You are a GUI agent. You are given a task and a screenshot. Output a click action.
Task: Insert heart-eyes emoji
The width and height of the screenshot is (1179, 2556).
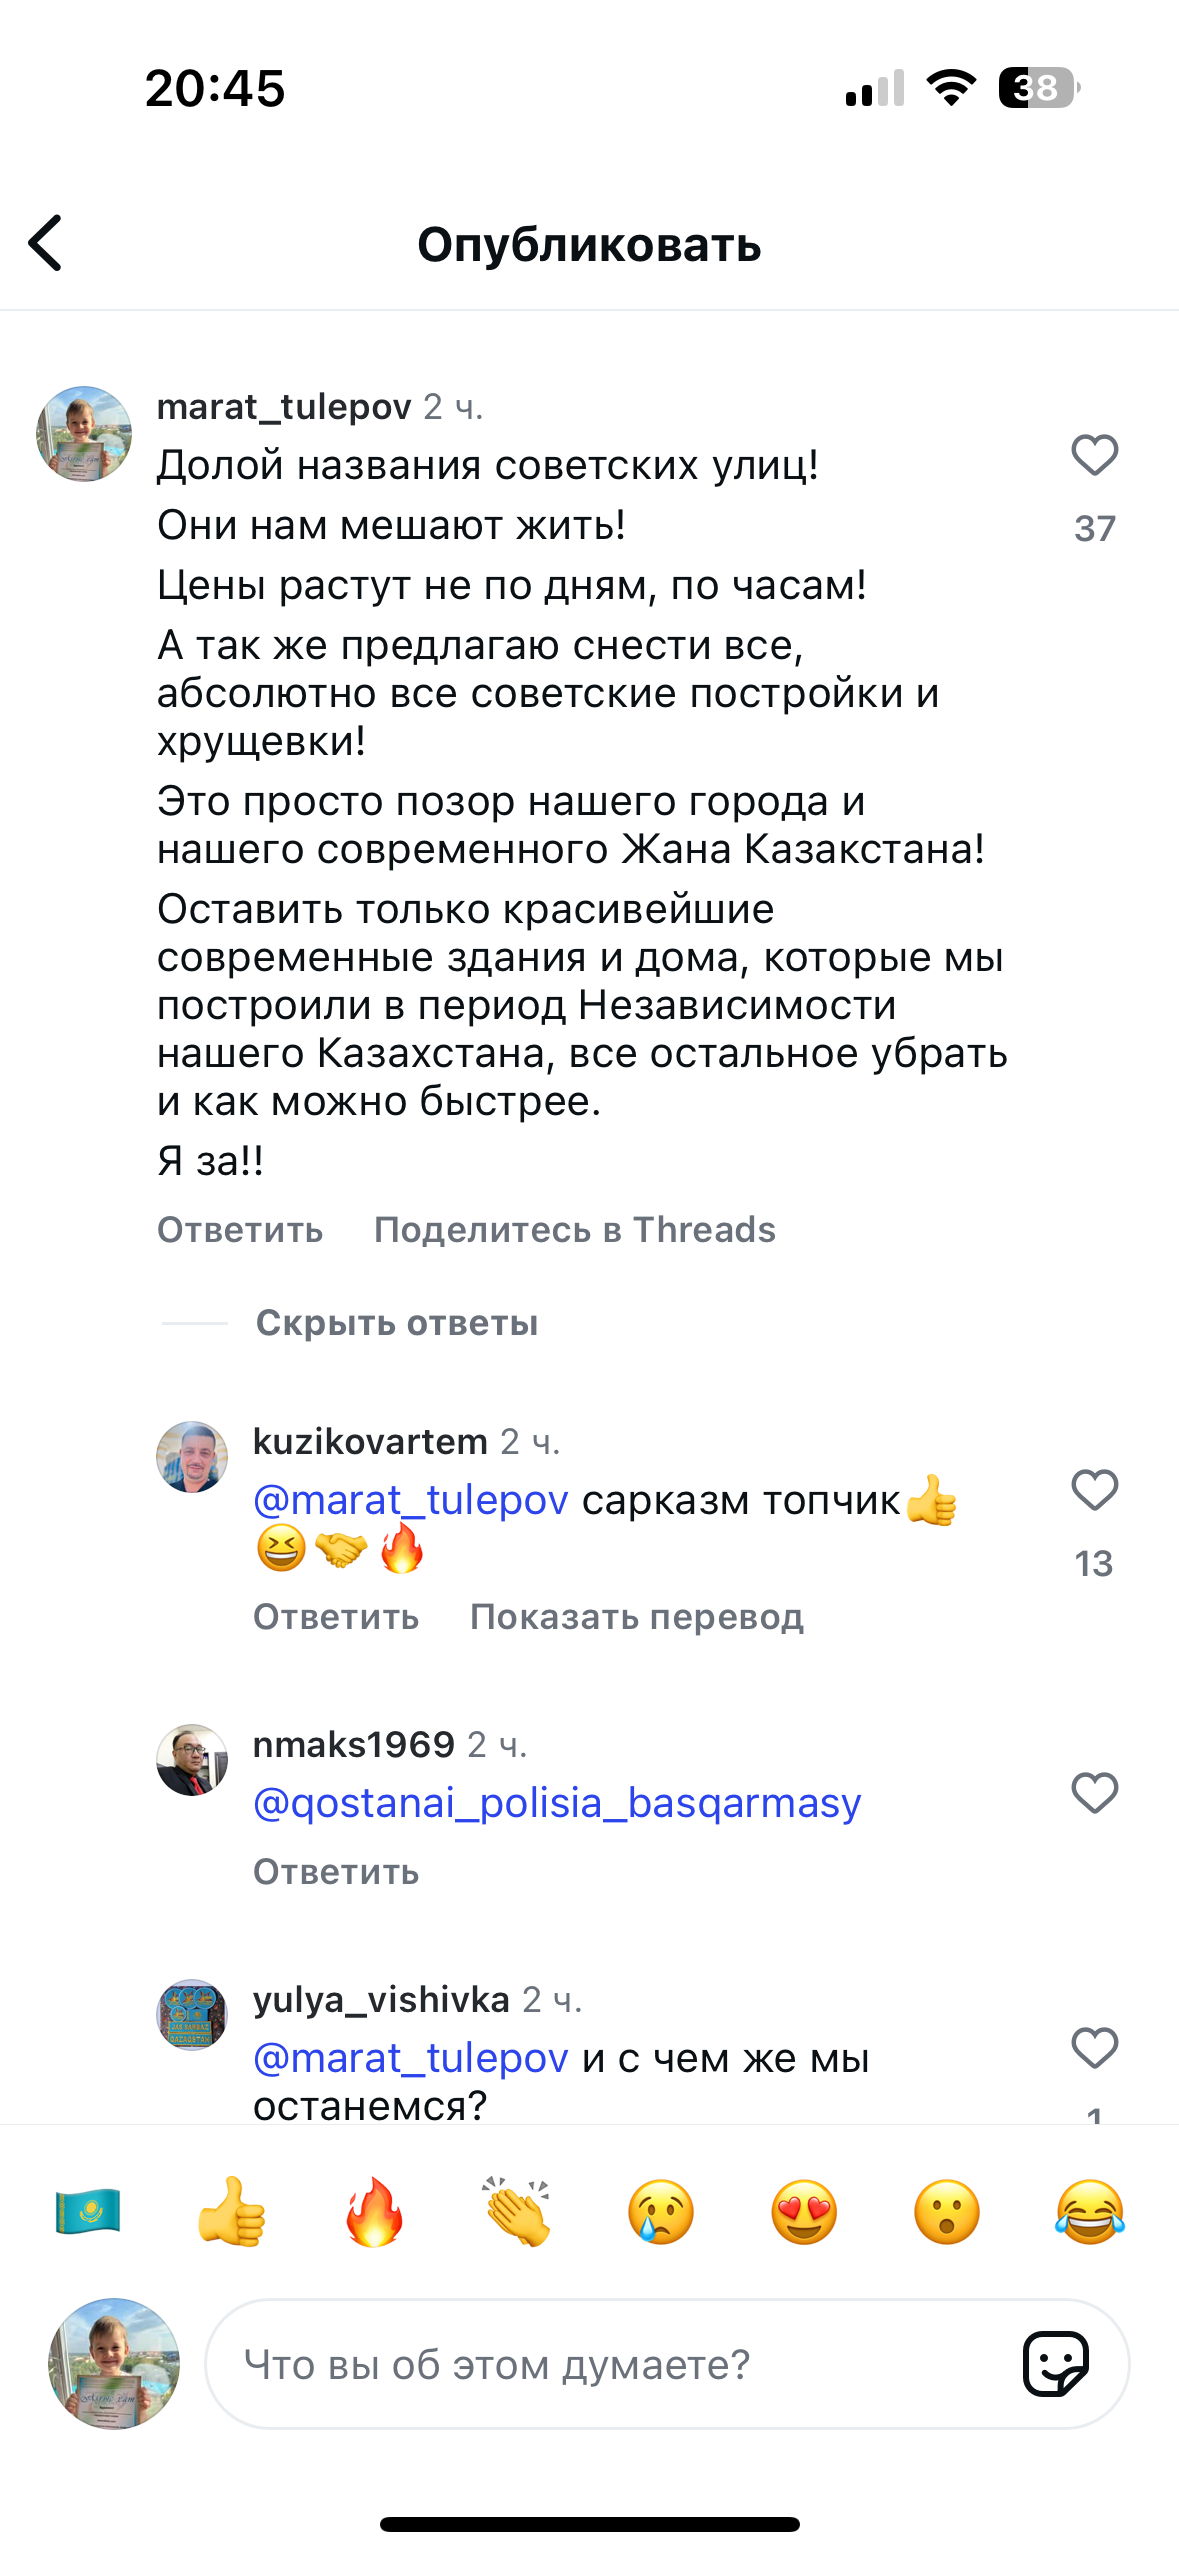(x=804, y=2211)
